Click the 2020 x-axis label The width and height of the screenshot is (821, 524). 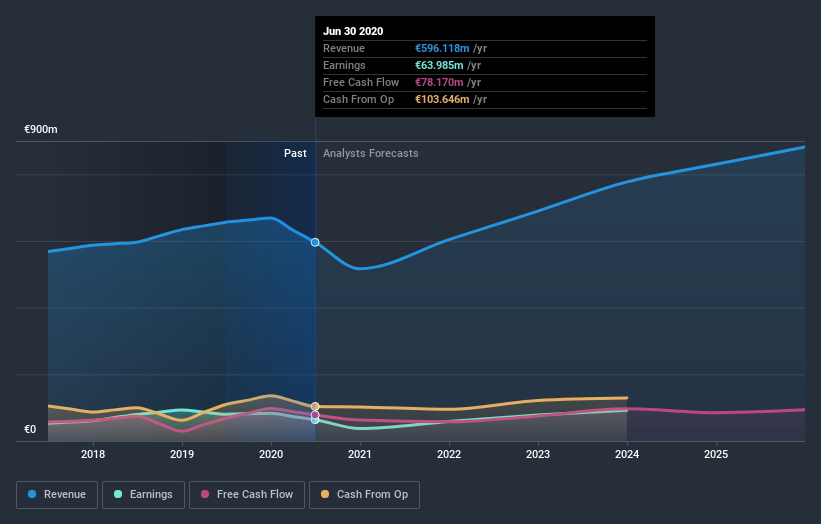point(271,454)
